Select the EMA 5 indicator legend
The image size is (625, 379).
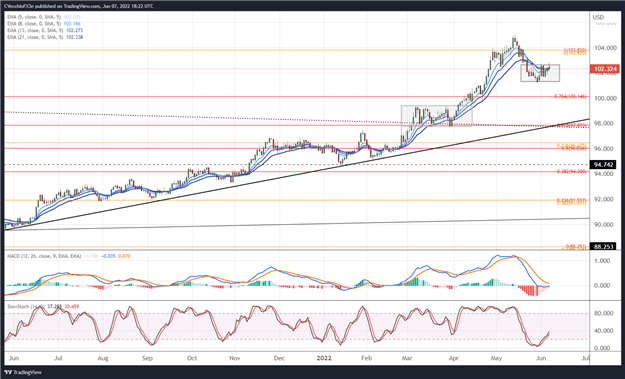click(44, 17)
